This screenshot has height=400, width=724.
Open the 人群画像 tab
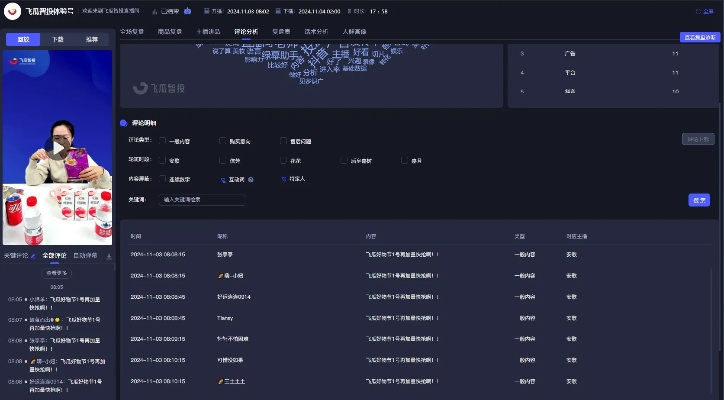point(356,31)
